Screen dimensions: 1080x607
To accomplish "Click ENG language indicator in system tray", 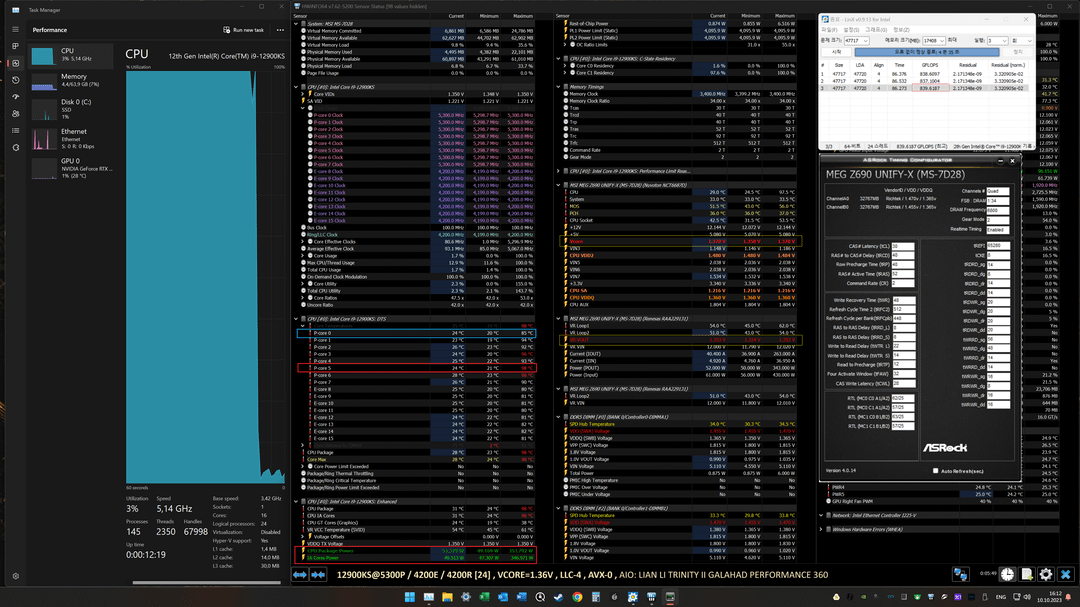I will click(x=1001, y=597).
